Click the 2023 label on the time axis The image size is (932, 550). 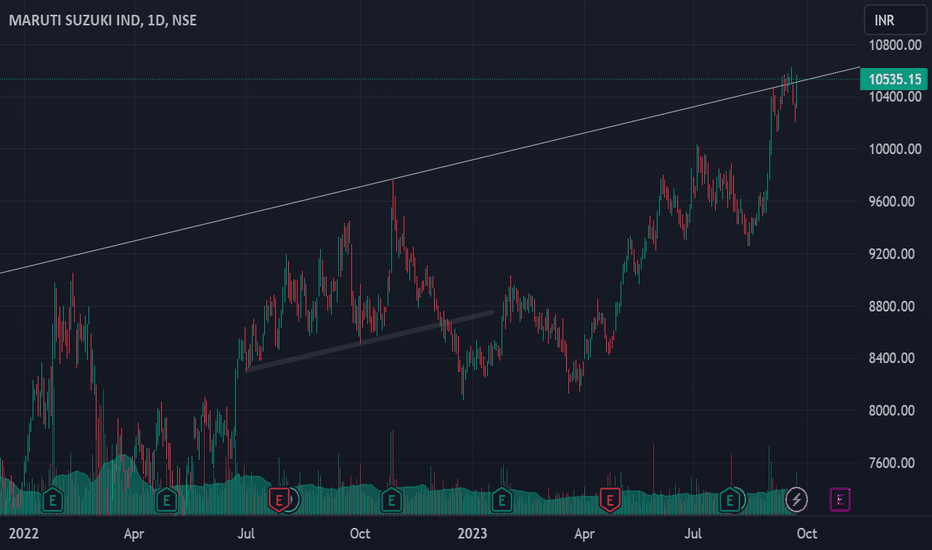coord(472,533)
